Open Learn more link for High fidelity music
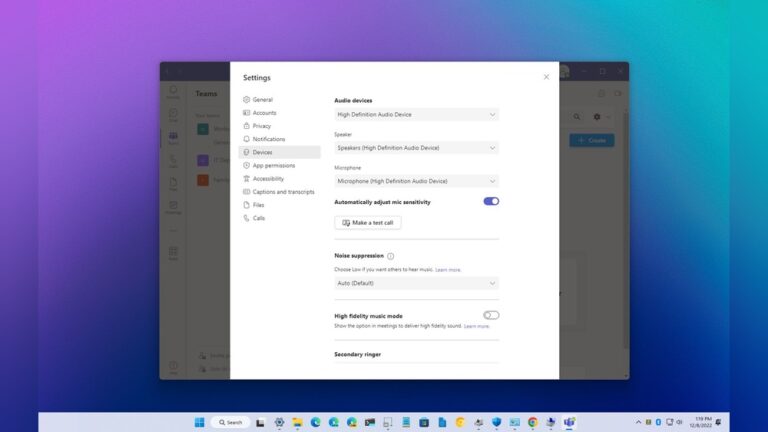Viewport: 768px width, 432px height. [477, 326]
